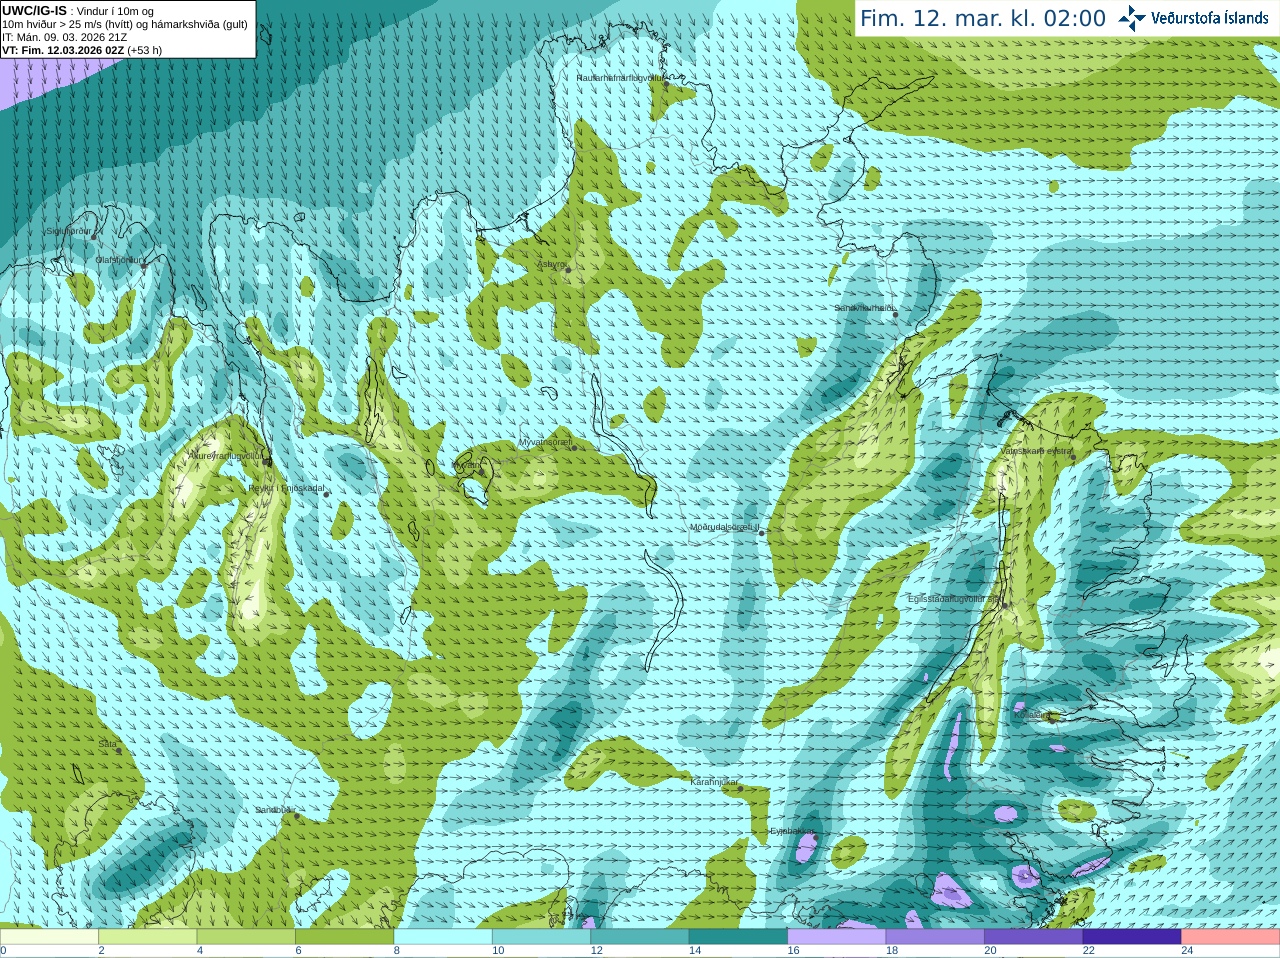Viewport: 1280px width, 958px height.
Task: Select the Vatnsskarð eystra station marker
Action: (x=1073, y=457)
